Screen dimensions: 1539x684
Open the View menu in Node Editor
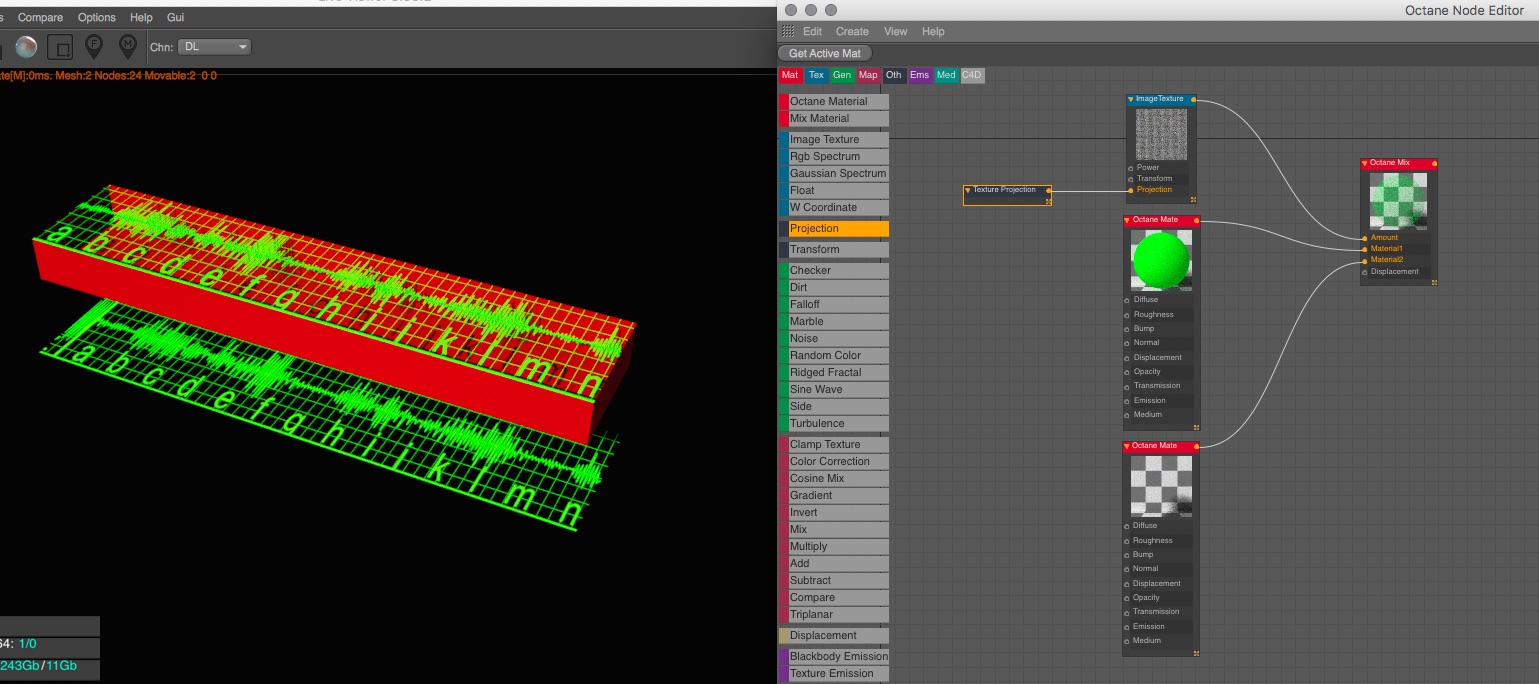click(896, 32)
